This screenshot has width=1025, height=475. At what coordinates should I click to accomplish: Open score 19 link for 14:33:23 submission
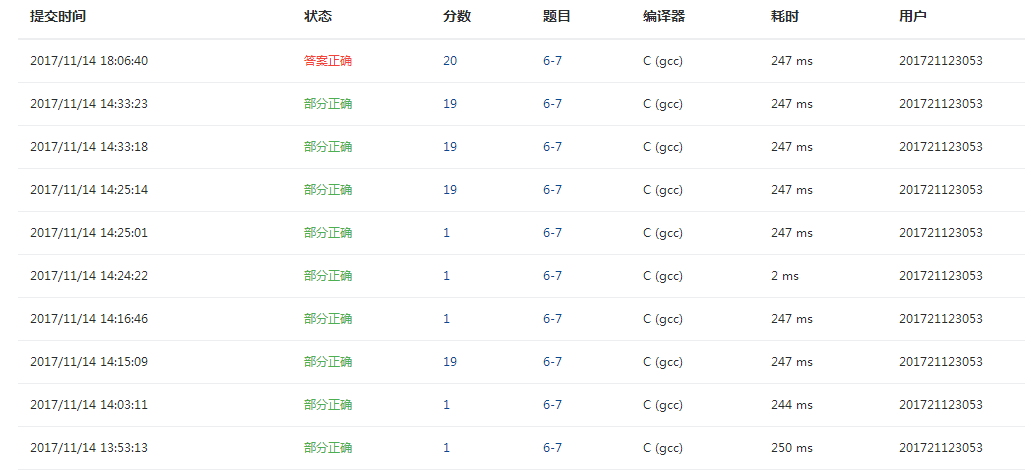tap(450, 104)
